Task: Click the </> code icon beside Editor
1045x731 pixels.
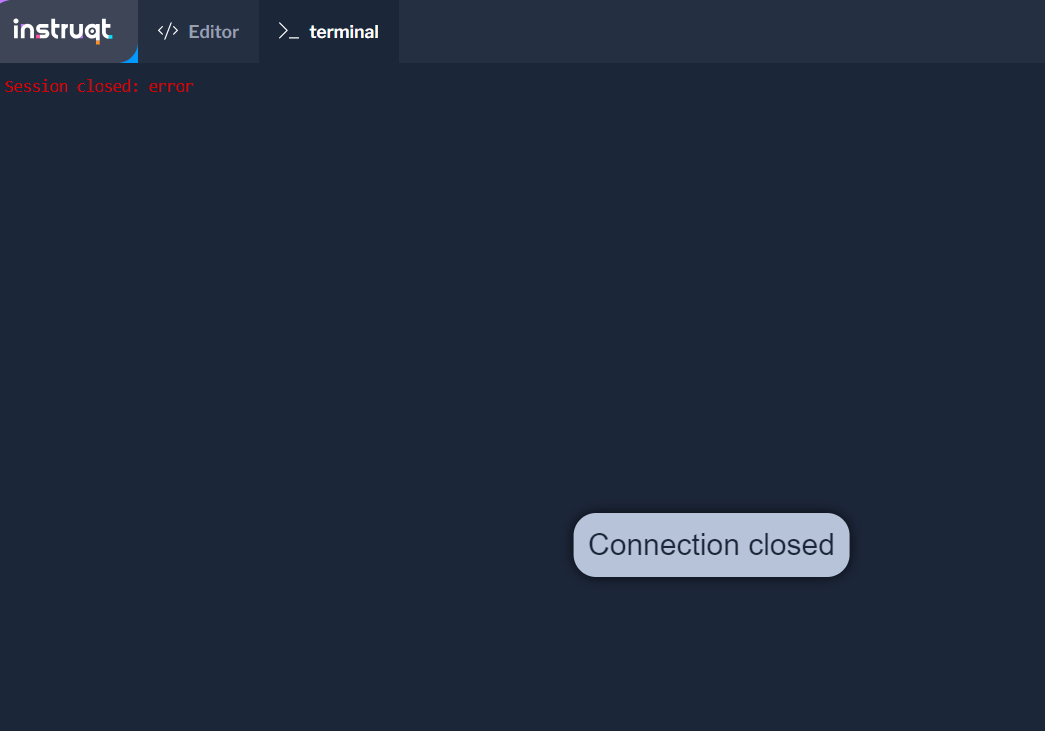Action: (x=167, y=31)
